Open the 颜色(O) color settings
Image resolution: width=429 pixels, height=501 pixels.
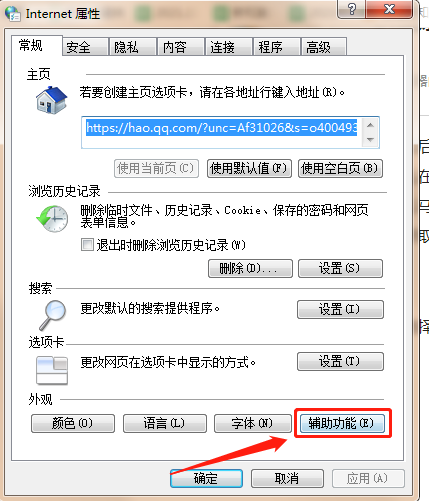(73, 423)
